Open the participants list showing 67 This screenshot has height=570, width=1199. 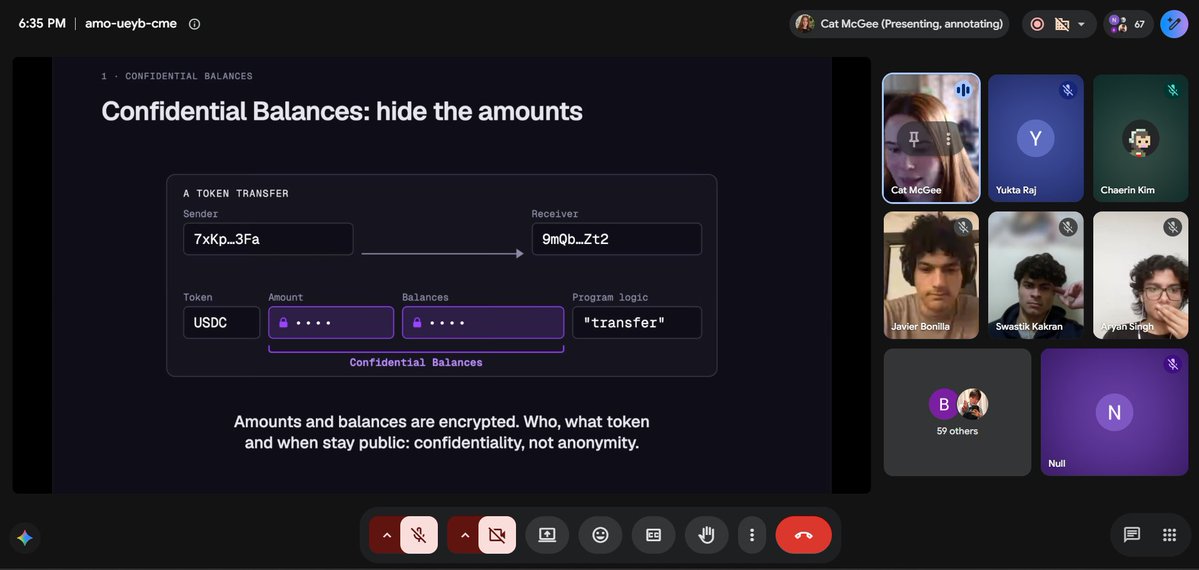click(x=1128, y=24)
